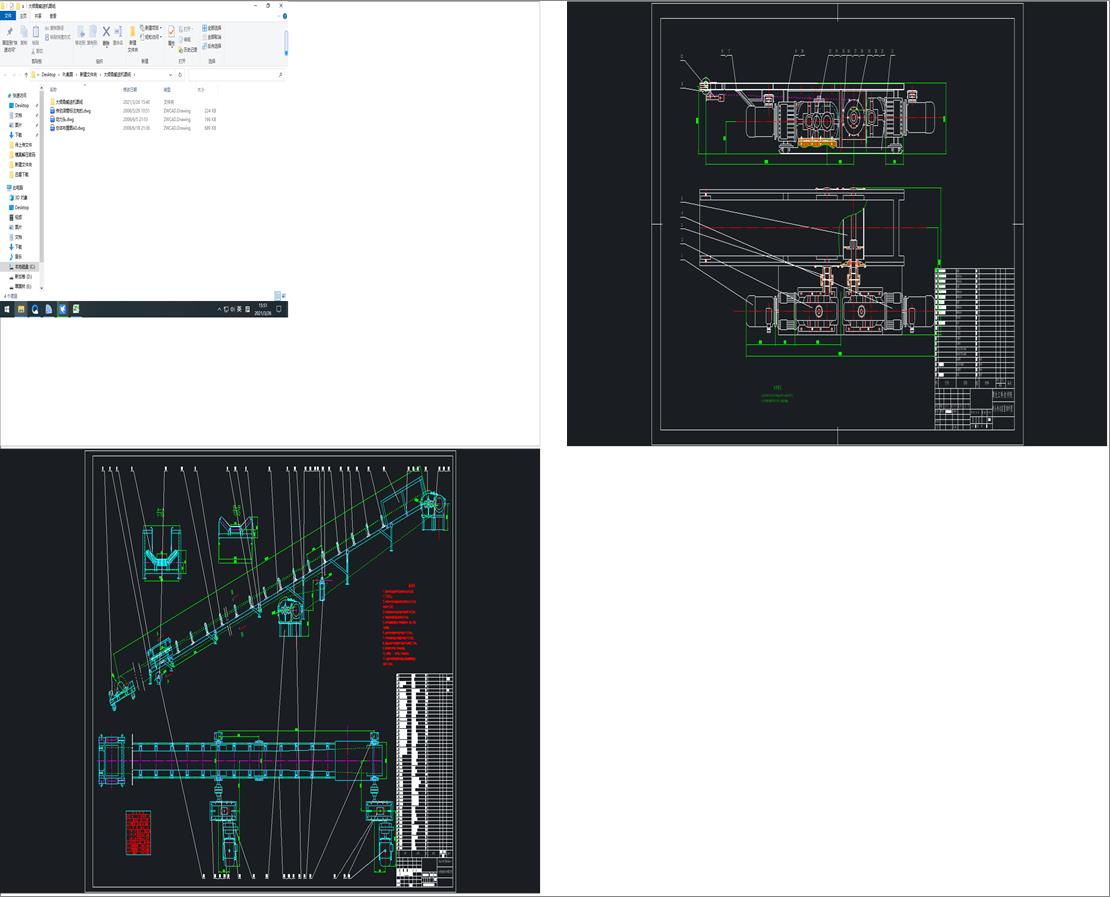Click the History item in Open group
Viewport: 1110px width, 897px height.
(190, 50)
